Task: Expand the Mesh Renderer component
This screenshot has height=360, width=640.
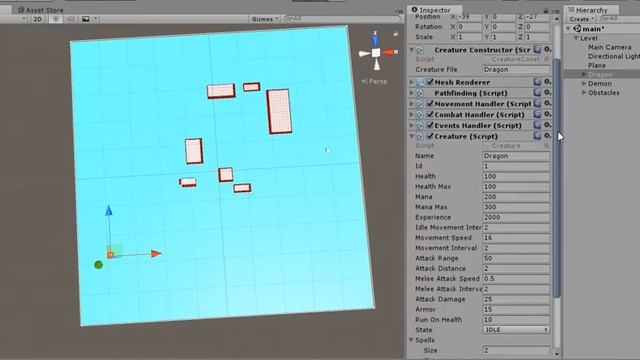Action: [x=411, y=82]
